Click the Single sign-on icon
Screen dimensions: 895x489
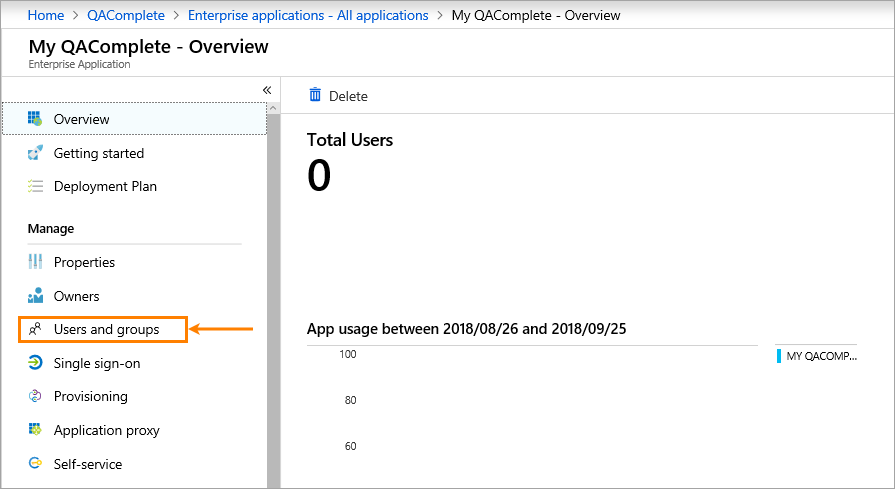pyautogui.click(x=35, y=363)
